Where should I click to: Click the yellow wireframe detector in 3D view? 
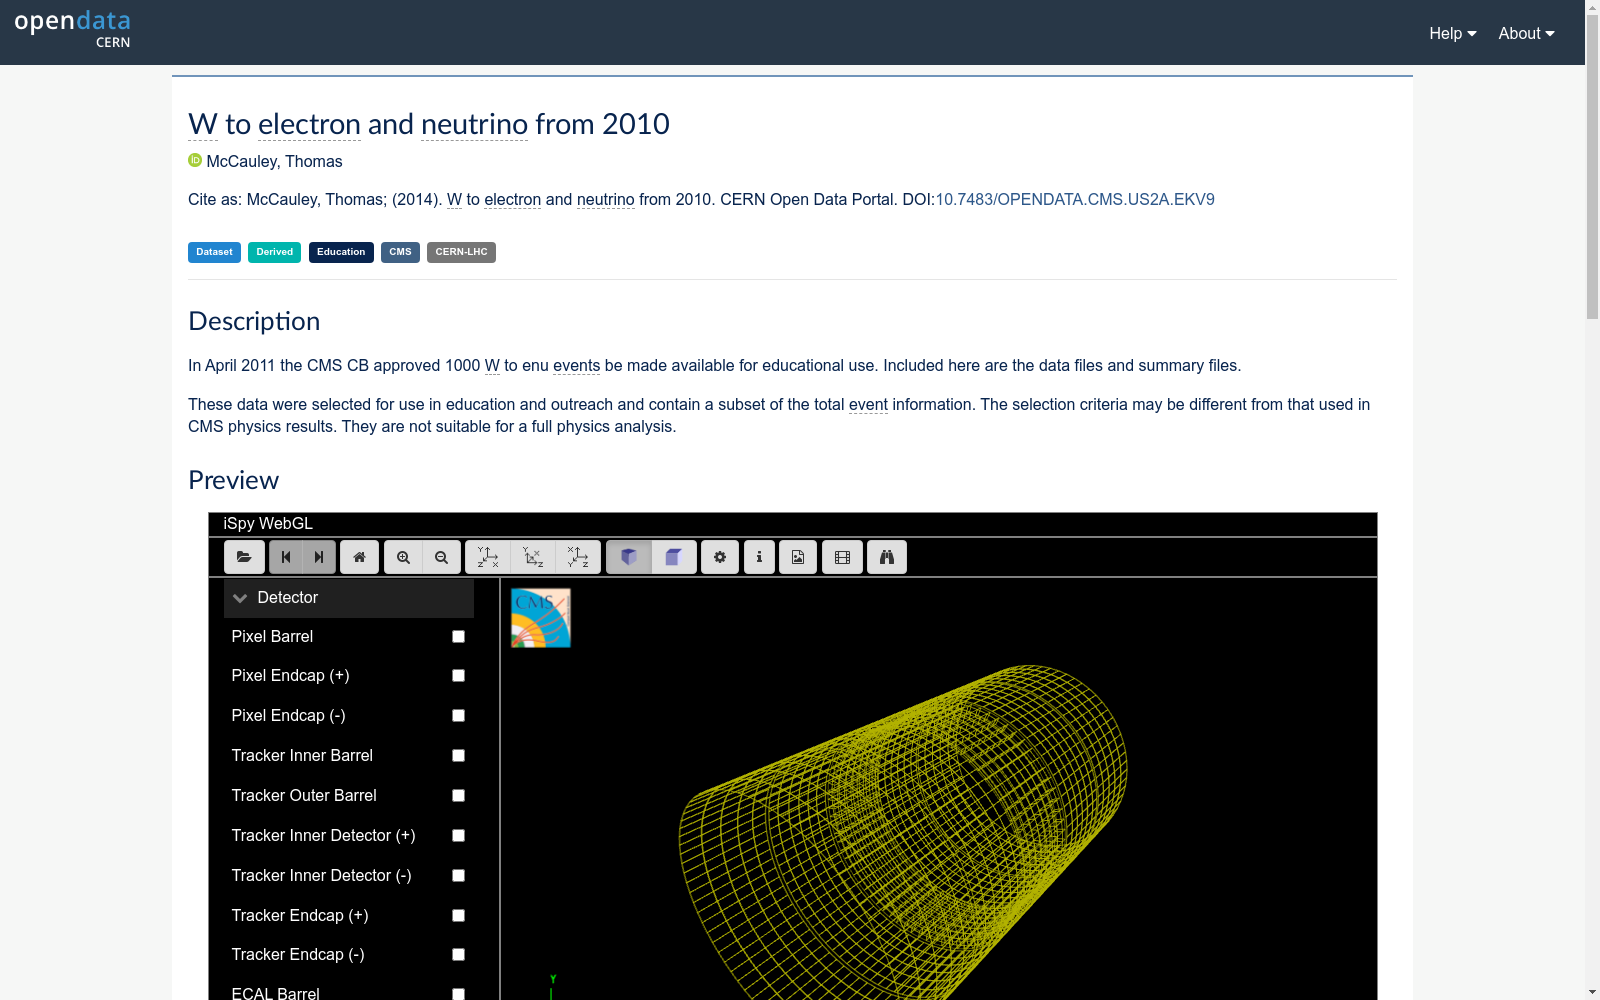(903, 830)
